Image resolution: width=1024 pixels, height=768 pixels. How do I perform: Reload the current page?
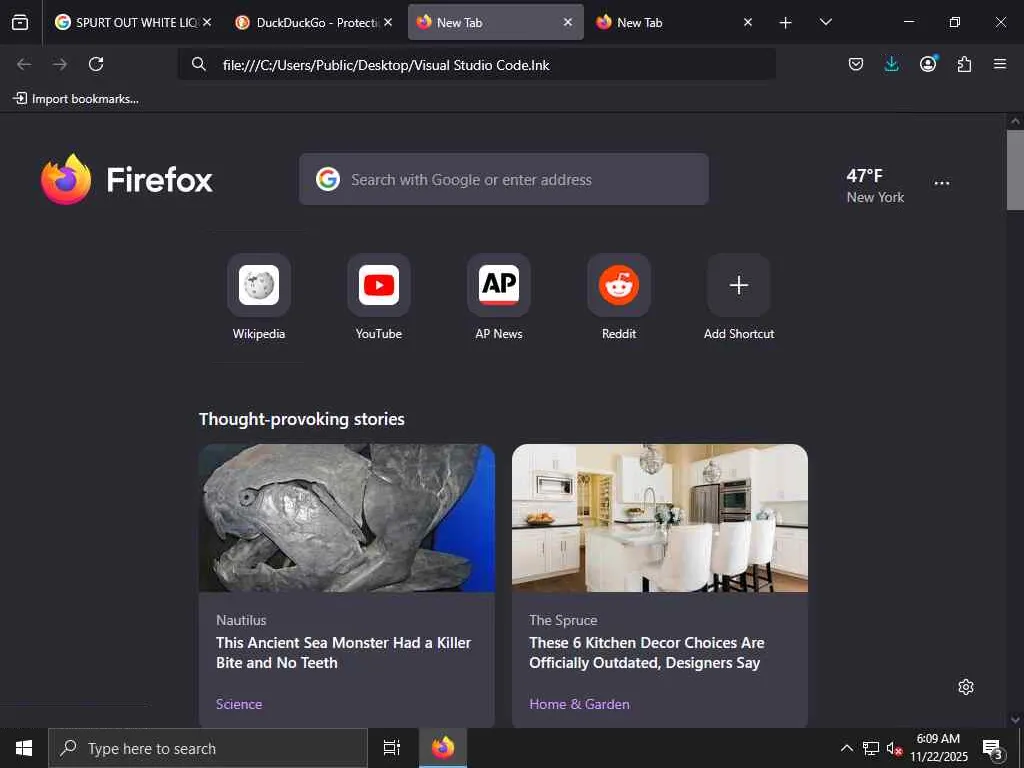96,64
